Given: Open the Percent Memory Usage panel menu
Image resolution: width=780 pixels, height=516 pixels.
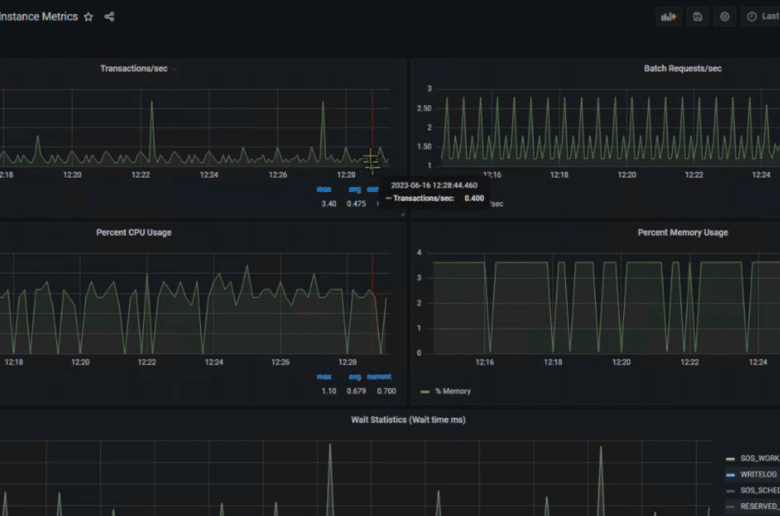Looking at the screenshot, I should [x=682, y=232].
